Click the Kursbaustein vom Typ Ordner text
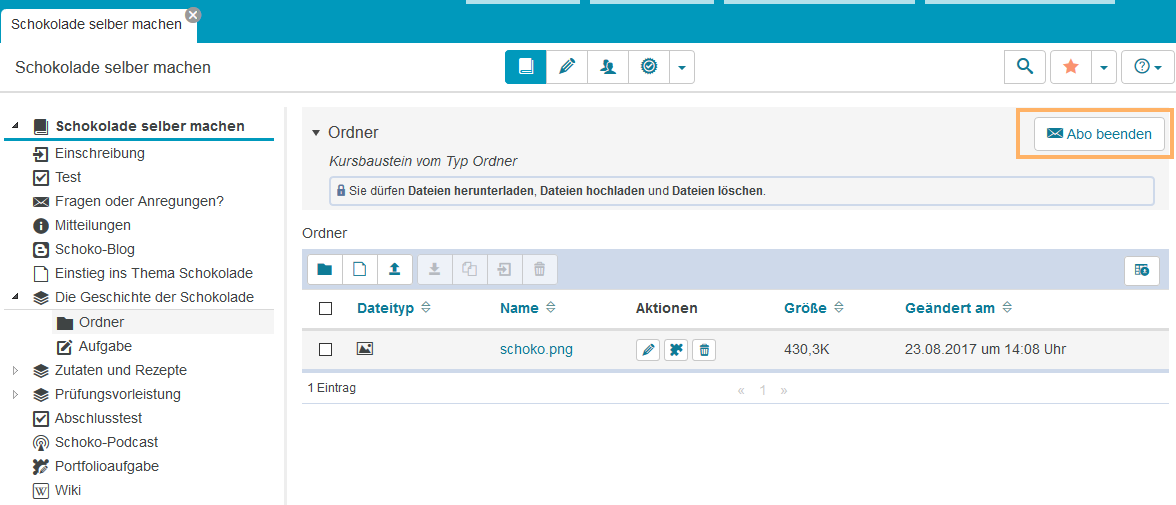1176x505 pixels. 423,161
